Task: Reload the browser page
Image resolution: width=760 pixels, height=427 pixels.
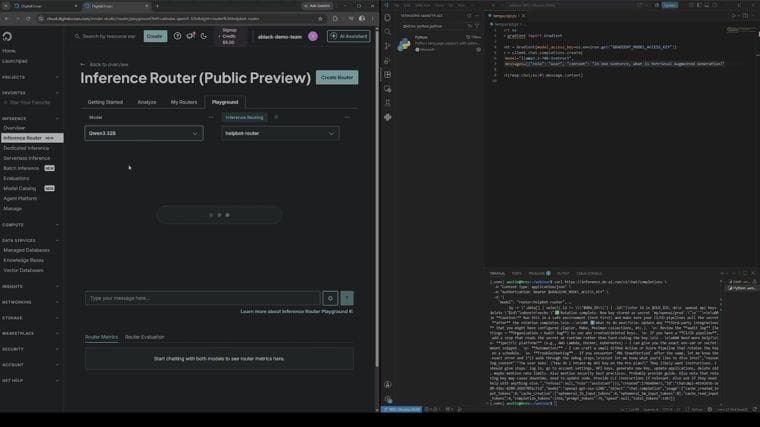Action: [x=28, y=19]
